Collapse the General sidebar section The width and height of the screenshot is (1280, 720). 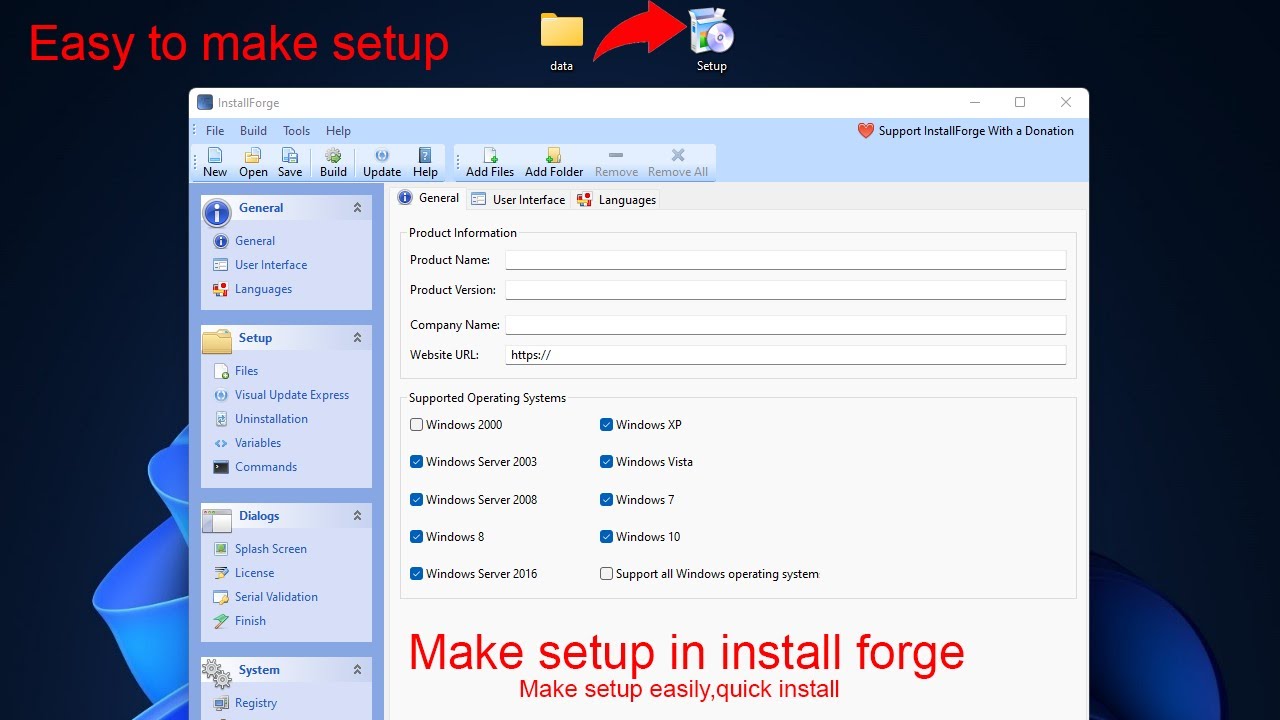coord(357,208)
